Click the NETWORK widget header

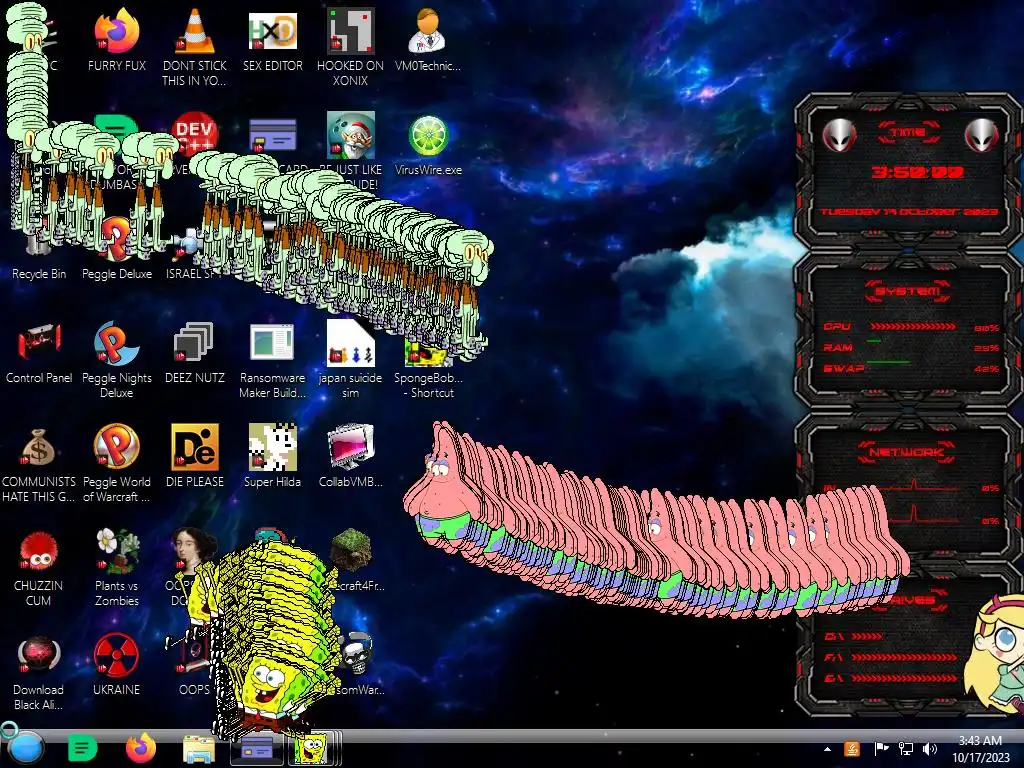pyautogui.click(x=907, y=452)
